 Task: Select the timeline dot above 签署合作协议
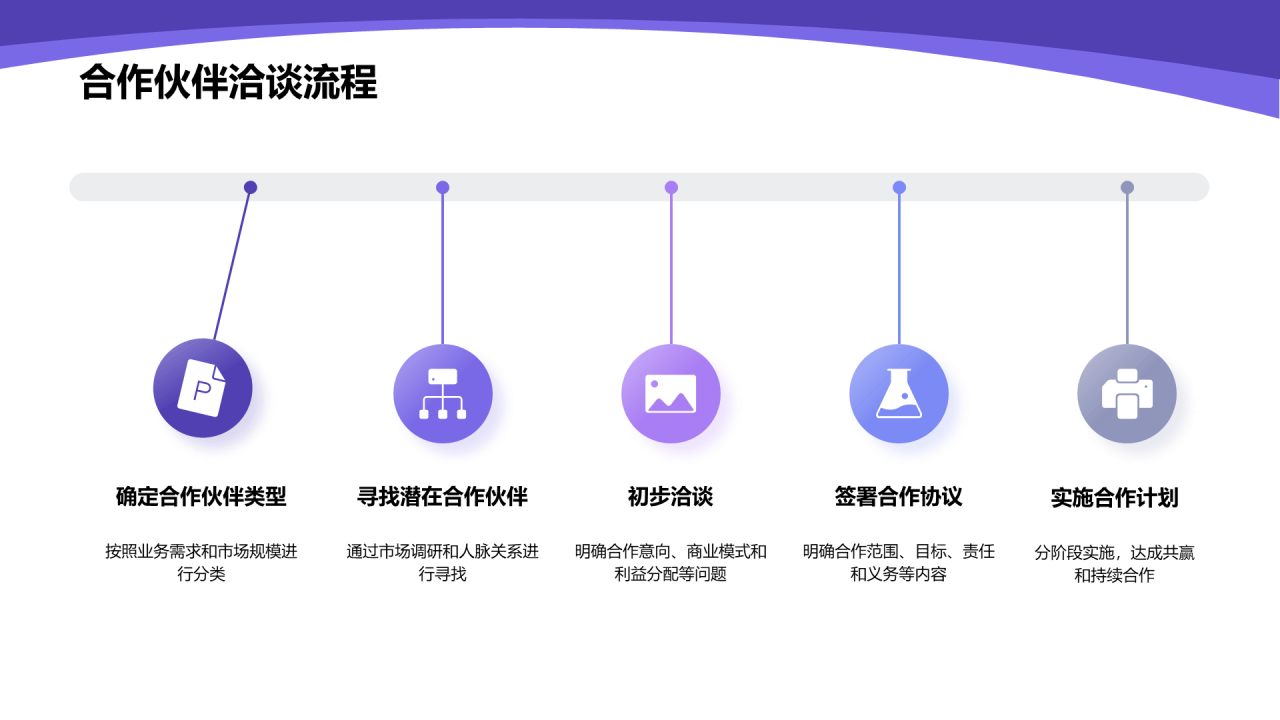pyautogui.click(x=899, y=186)
